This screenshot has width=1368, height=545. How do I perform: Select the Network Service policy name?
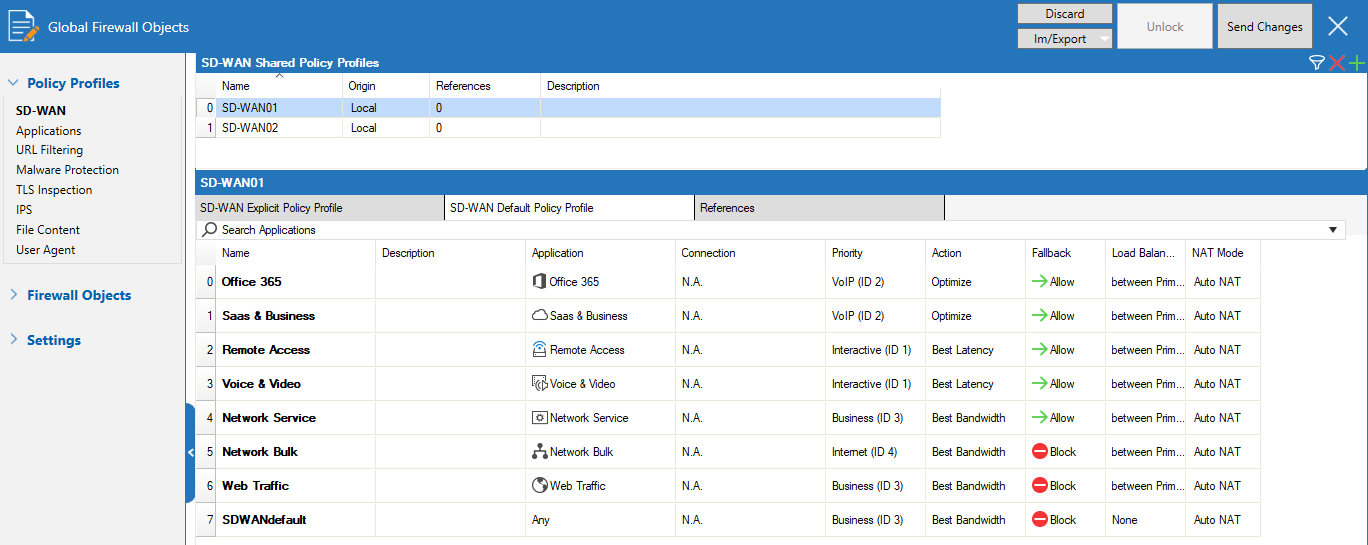(x=269, y=418)
